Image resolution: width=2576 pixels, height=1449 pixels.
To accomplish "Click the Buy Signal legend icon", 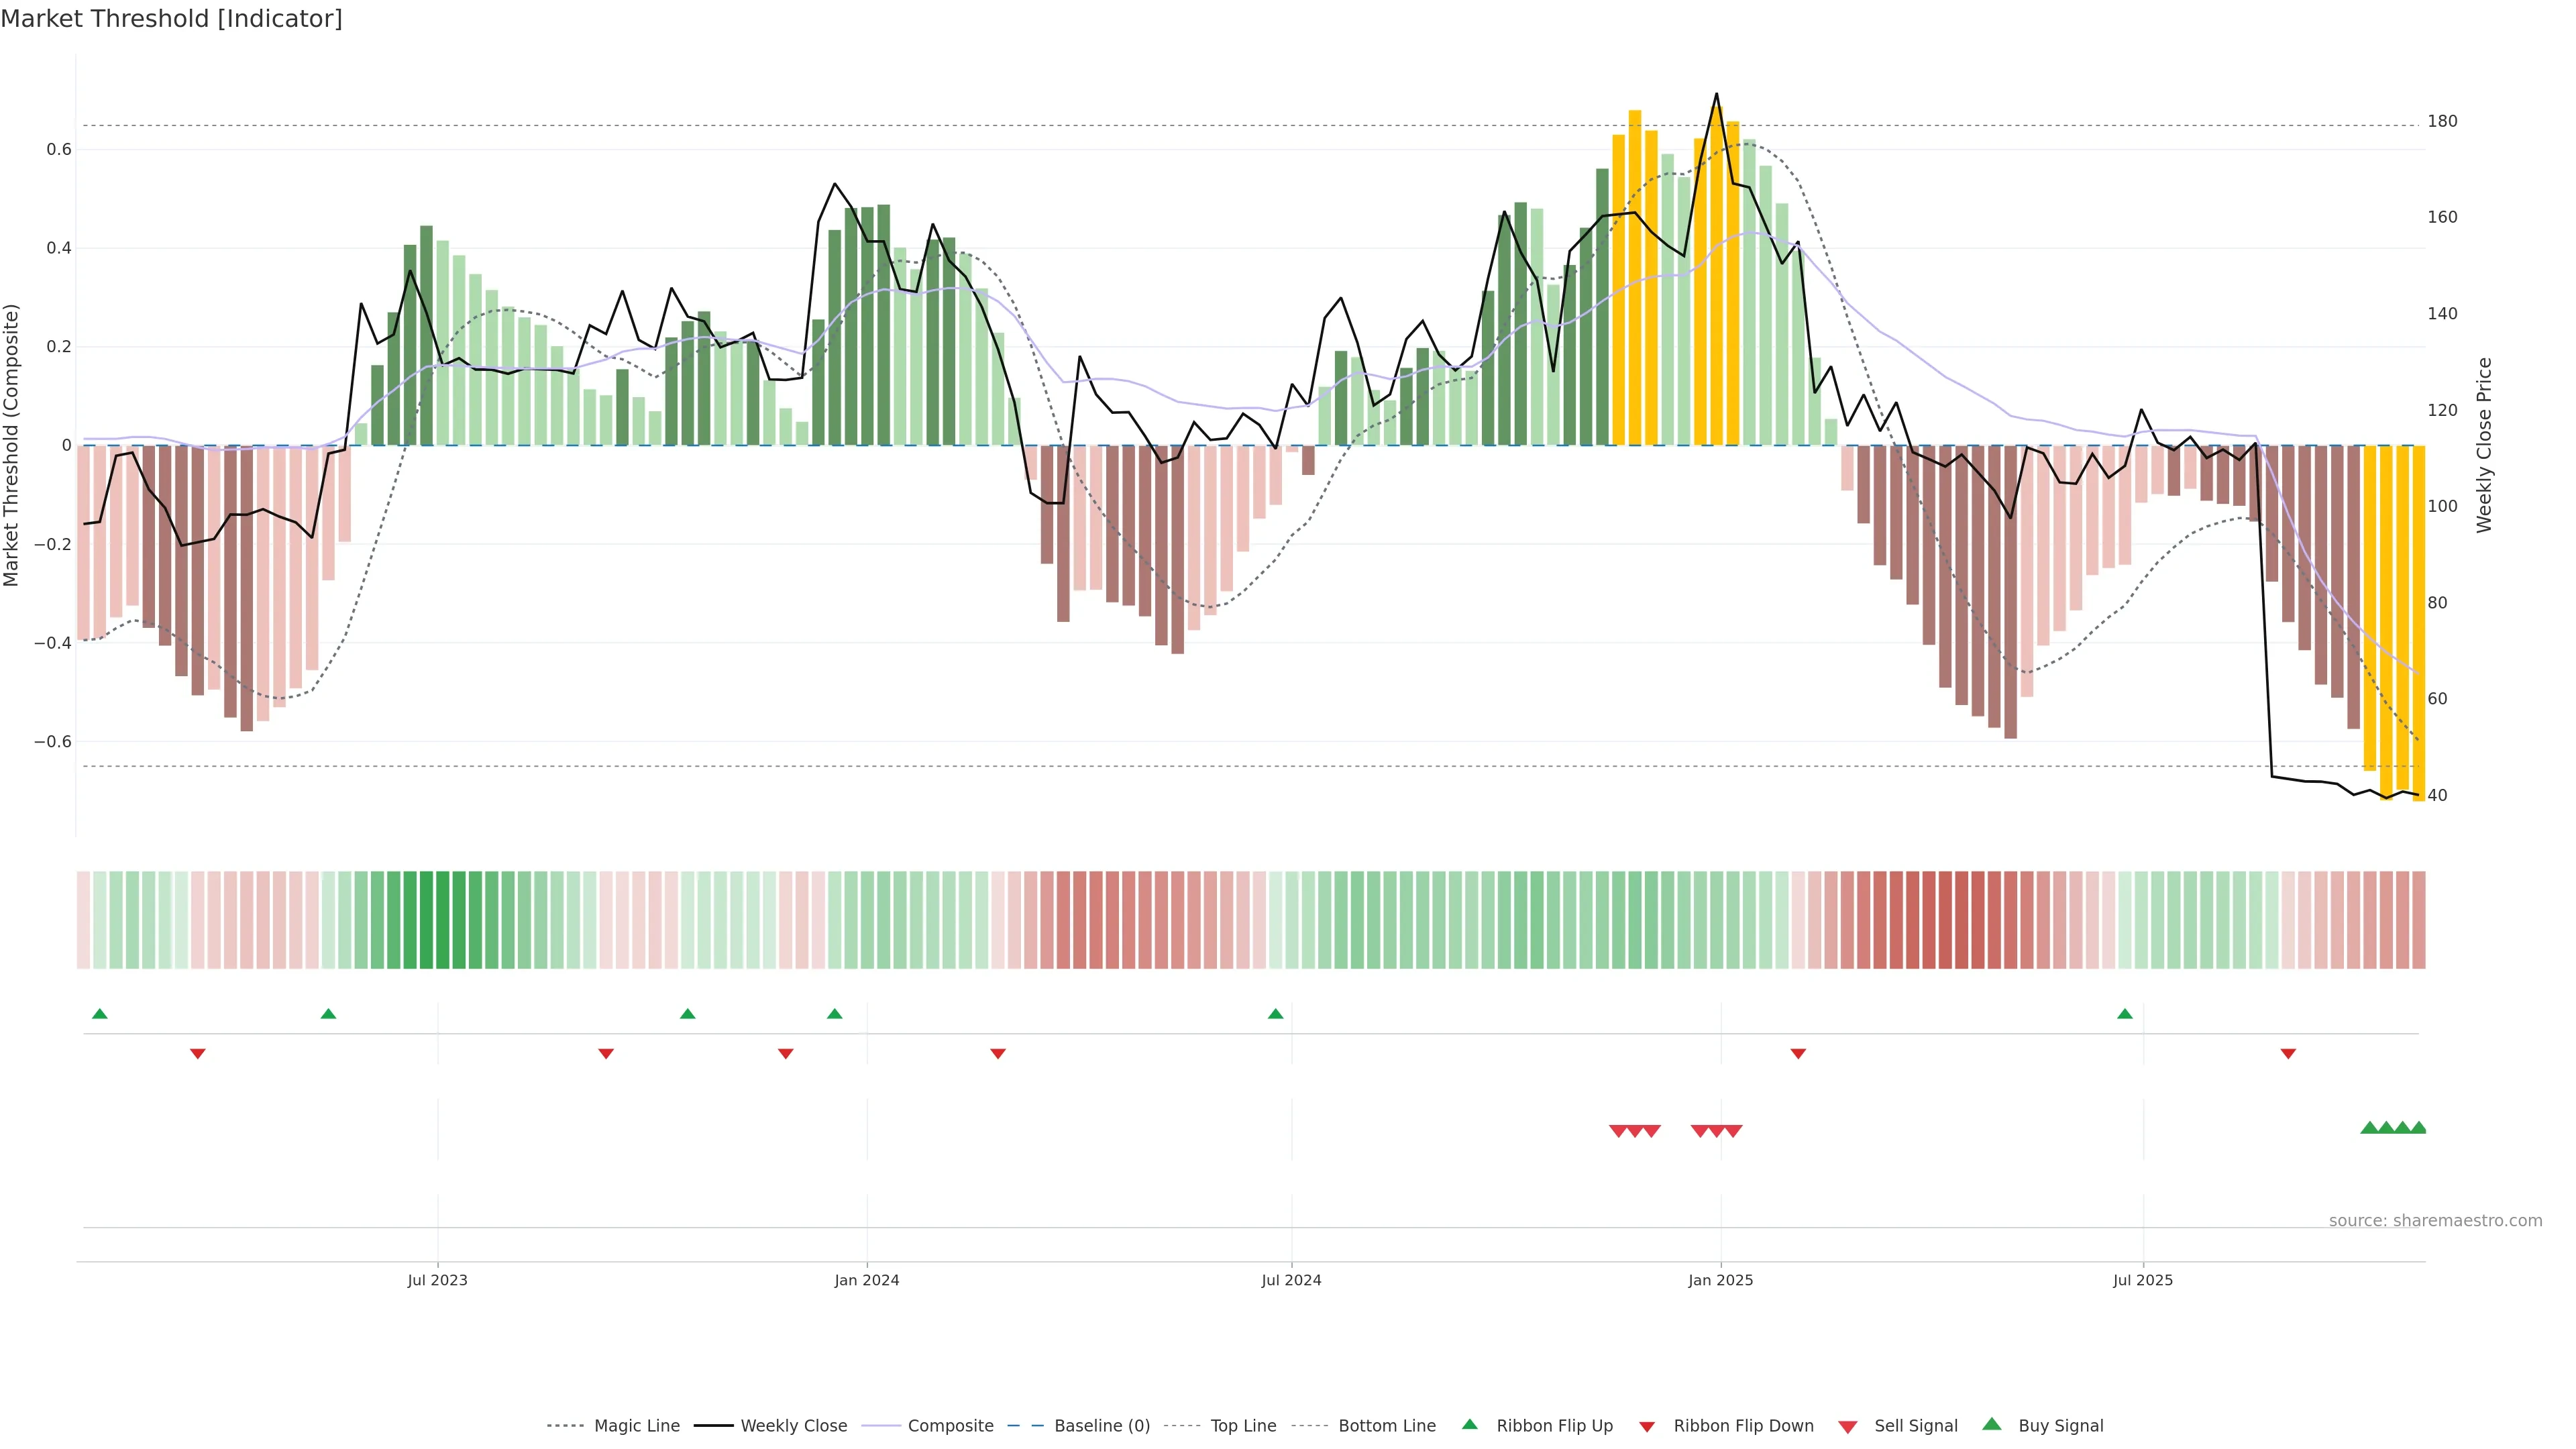I will tap(1992, 1424).
